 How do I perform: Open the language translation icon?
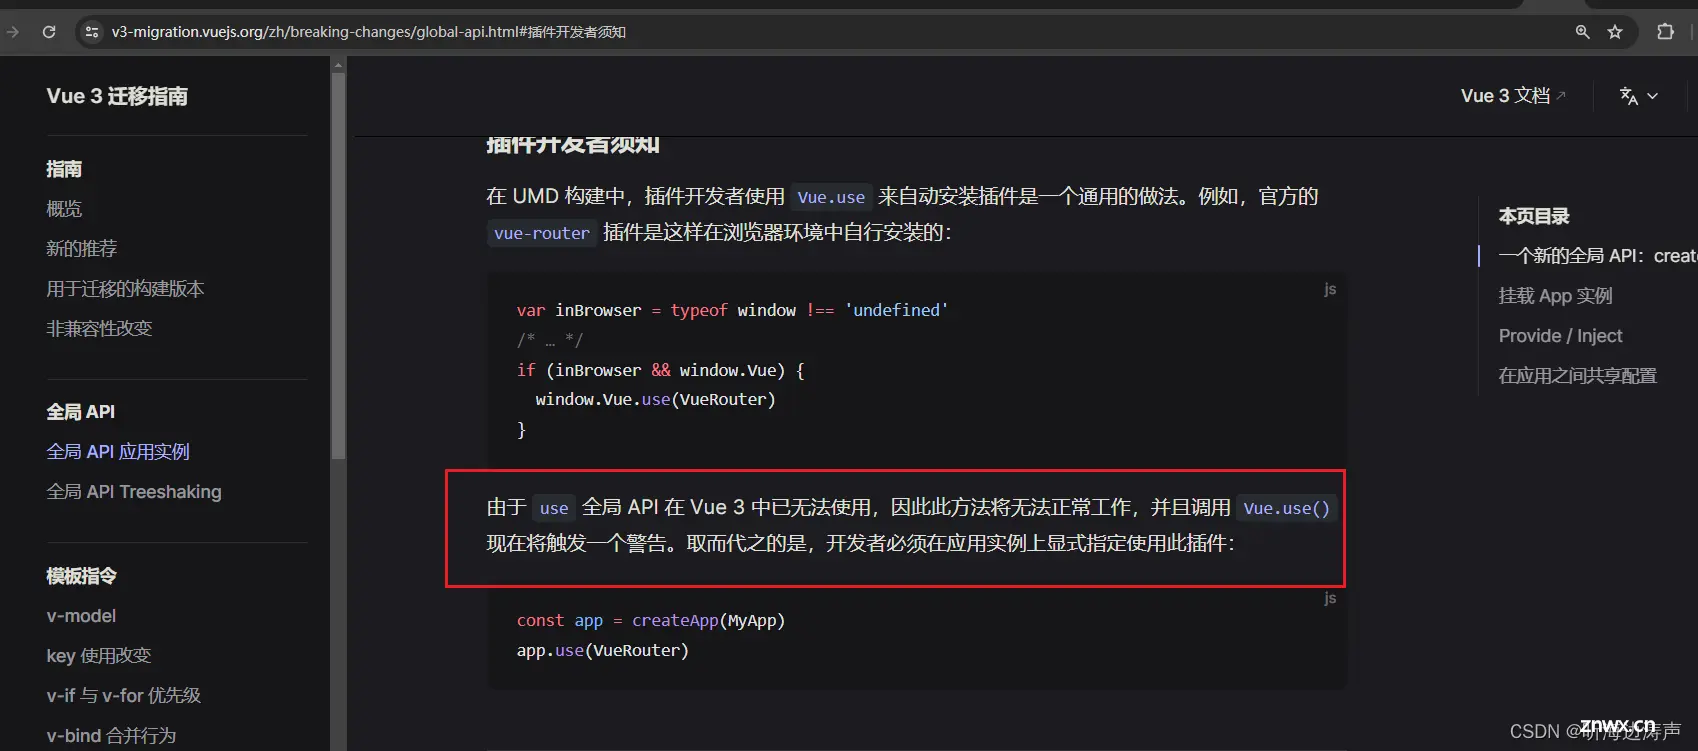[1629, 96]
